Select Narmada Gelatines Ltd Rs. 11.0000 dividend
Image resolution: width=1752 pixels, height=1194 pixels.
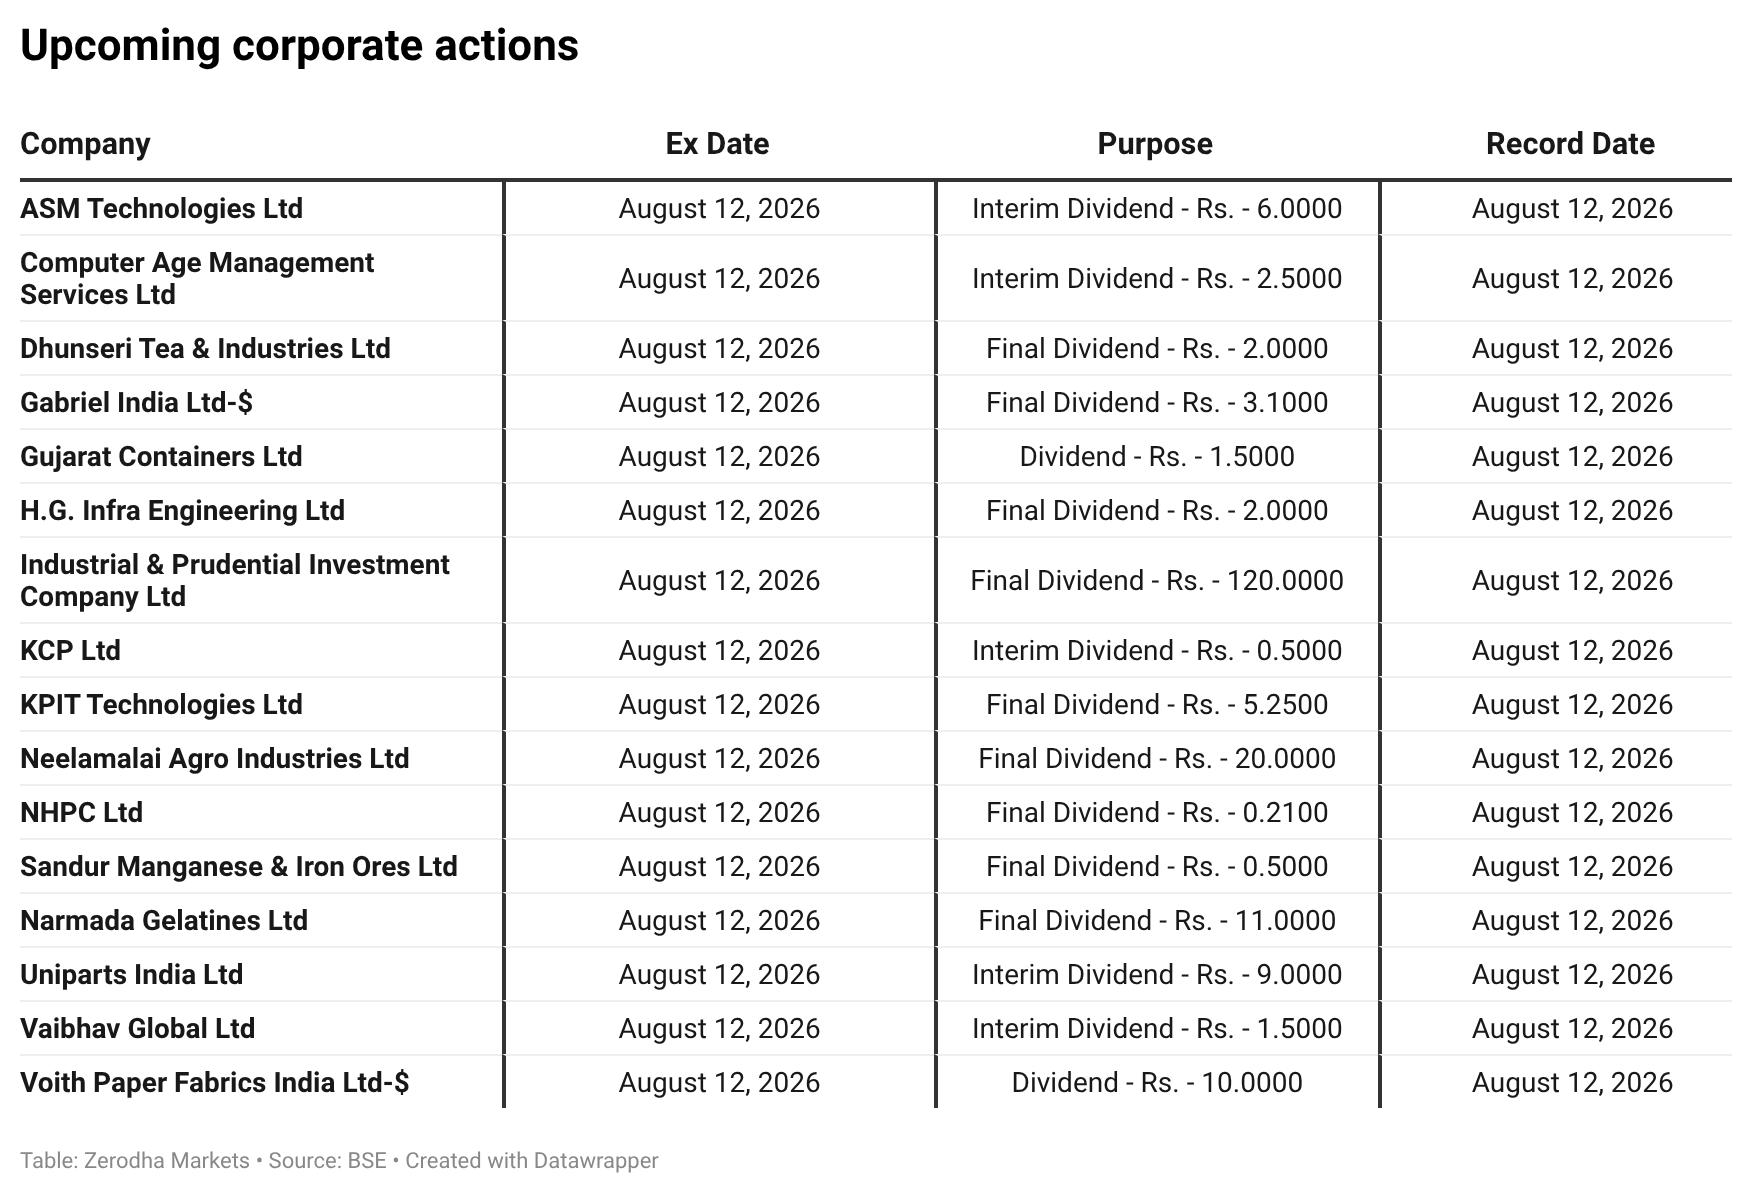pyautogui.click(x=1157, y=920)
